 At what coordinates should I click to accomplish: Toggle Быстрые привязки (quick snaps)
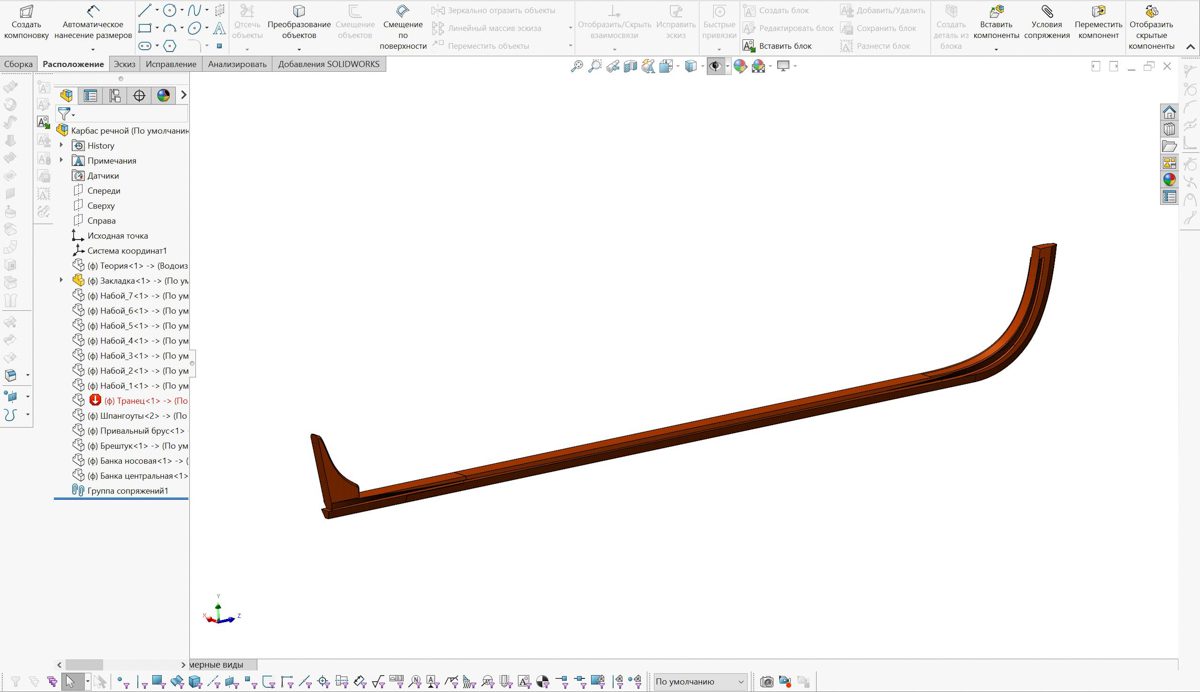coord(718,12)
